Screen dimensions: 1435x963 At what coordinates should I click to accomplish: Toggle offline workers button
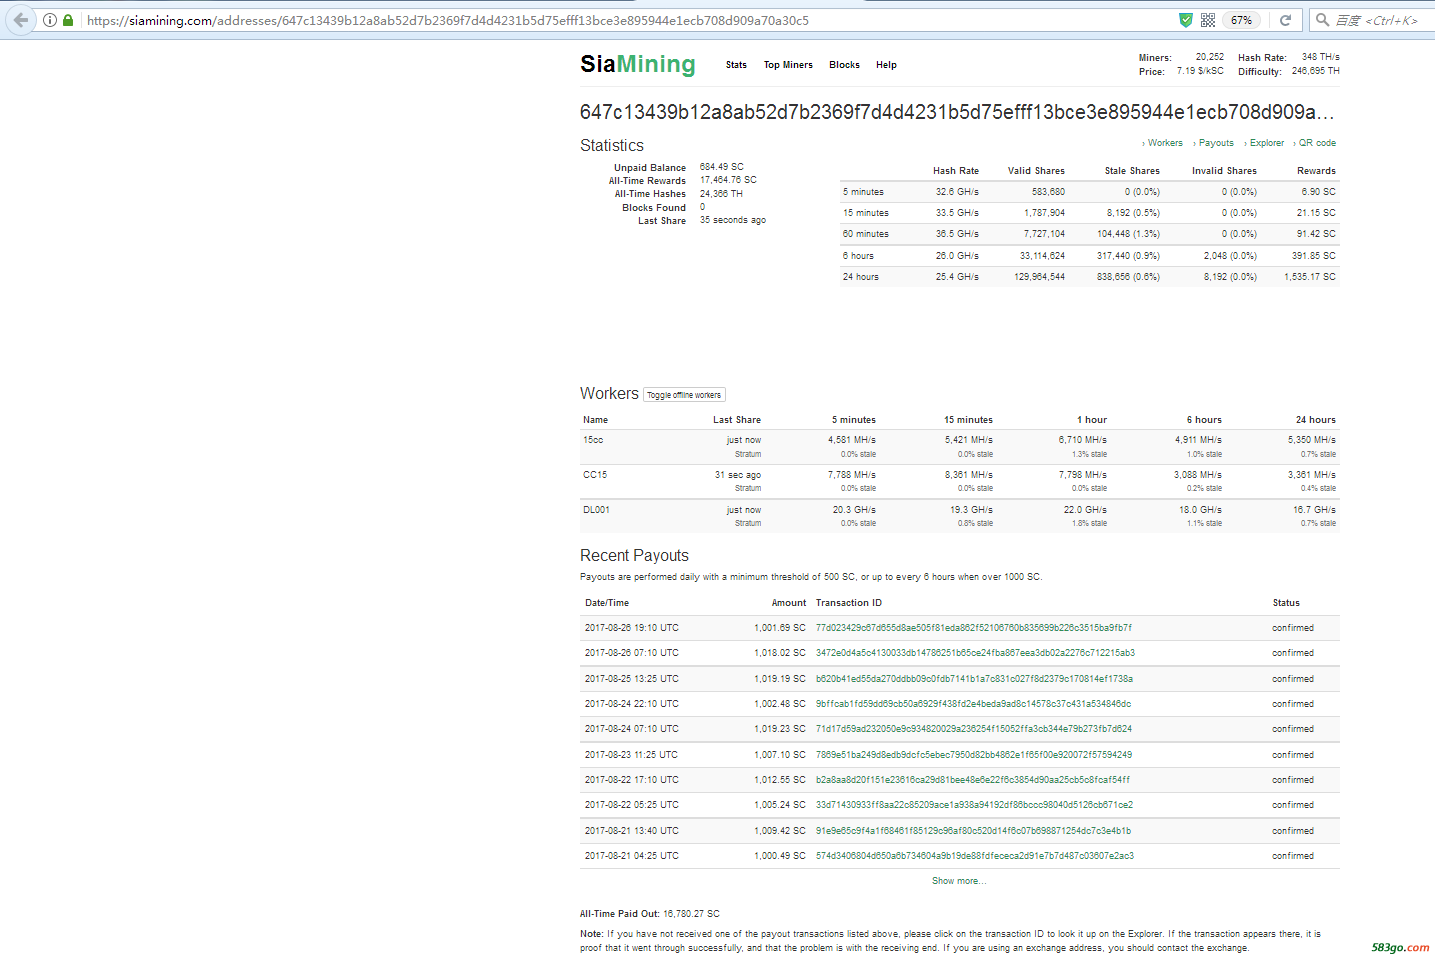[684, 395]
